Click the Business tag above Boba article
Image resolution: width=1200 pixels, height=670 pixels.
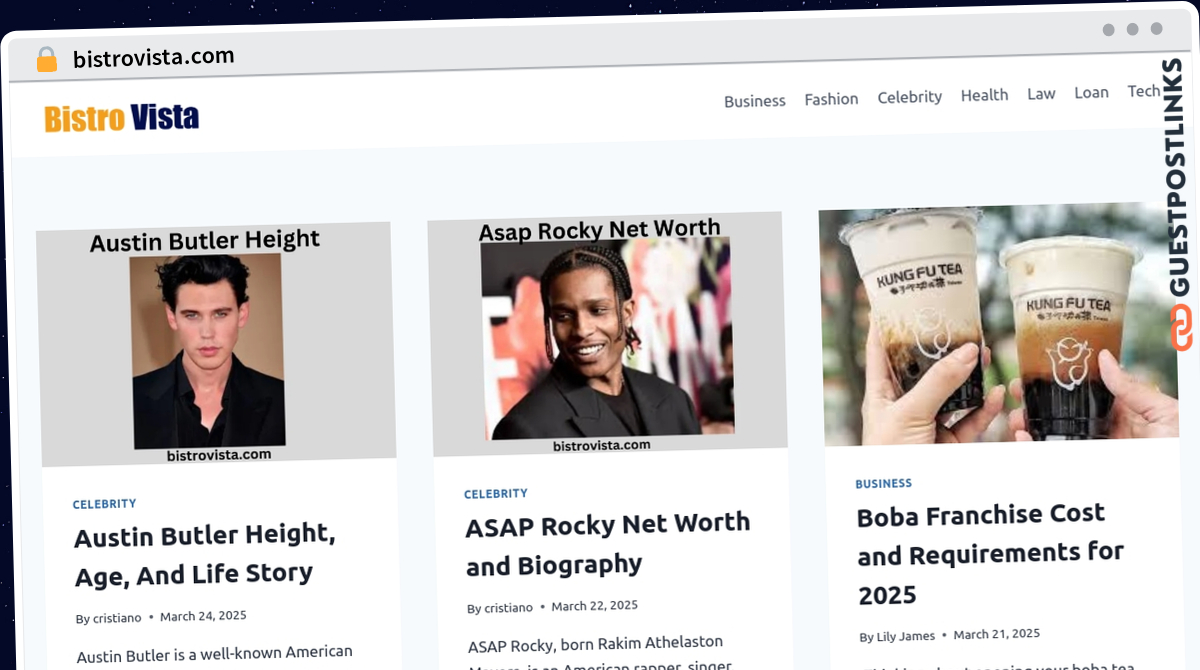tap(883, 483)
